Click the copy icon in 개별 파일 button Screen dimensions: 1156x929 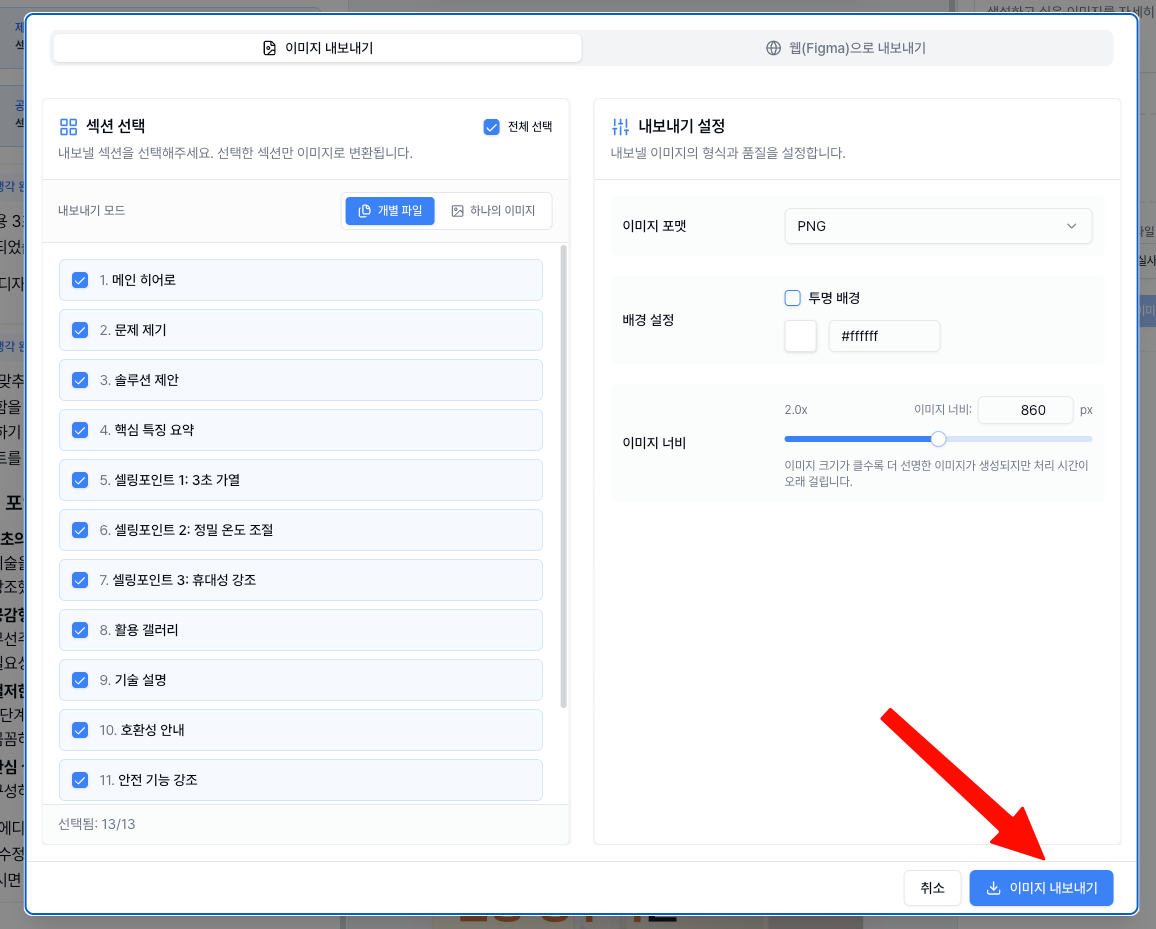(x=365, y=211)
